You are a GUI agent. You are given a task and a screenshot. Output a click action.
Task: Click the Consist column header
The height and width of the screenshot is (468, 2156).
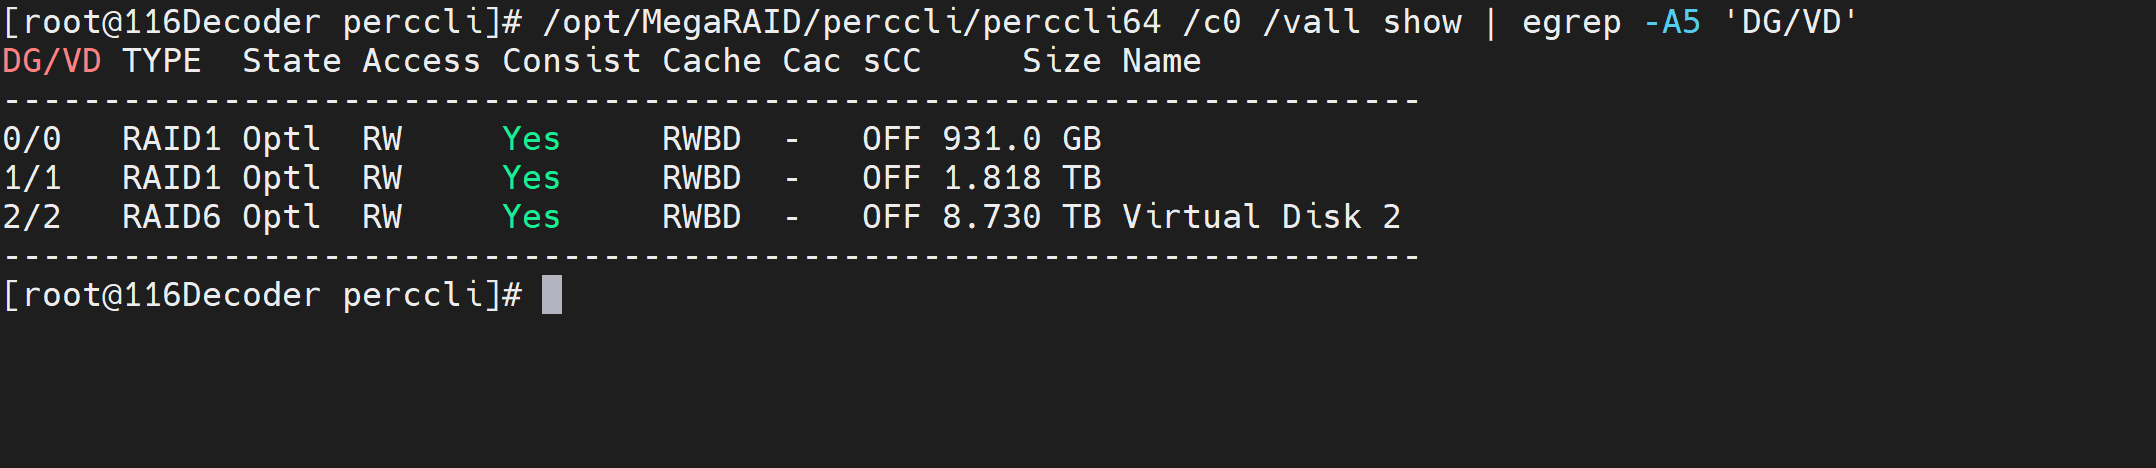tap(571, 61)
